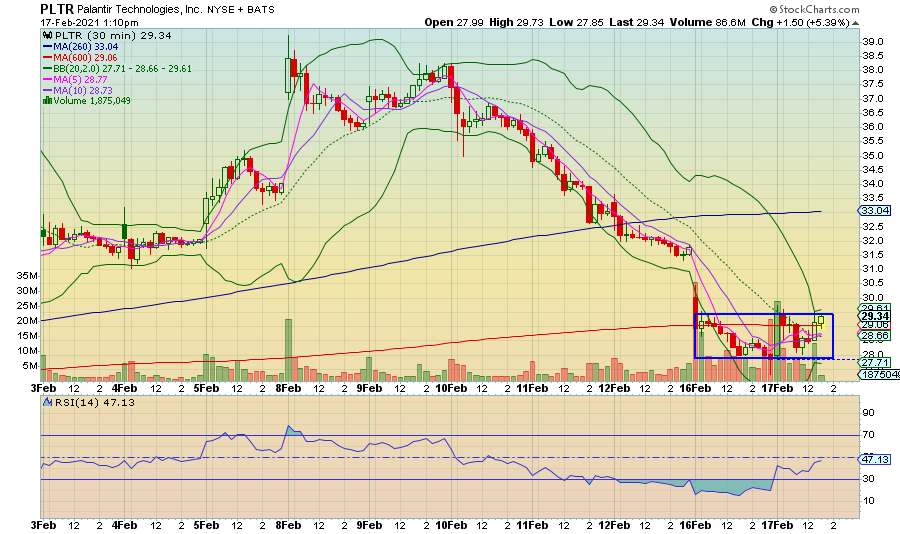Click the NYSE + BATS exchange label
The width and height of the screenshot is (900, 534).
tap(240, 10)
